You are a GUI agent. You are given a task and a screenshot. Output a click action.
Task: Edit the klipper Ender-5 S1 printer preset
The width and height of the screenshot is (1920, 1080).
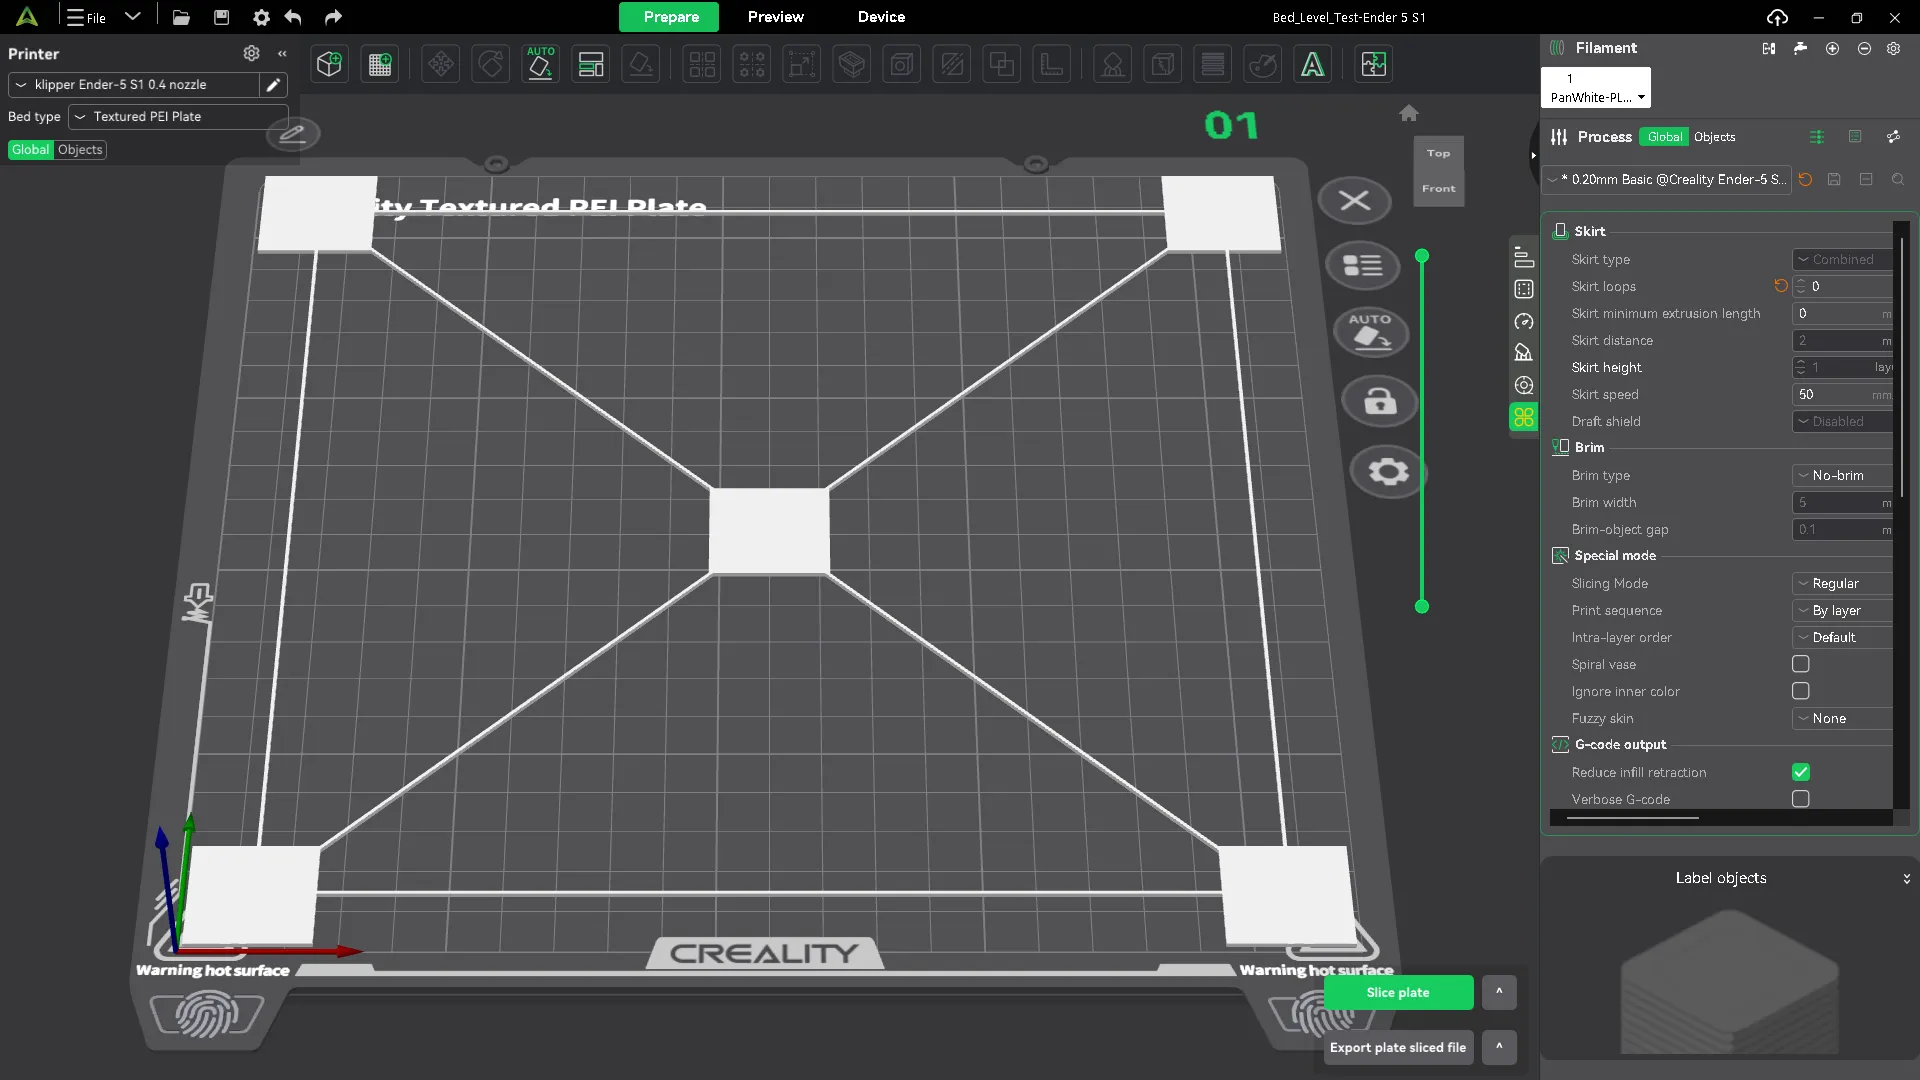pos(273,85)
